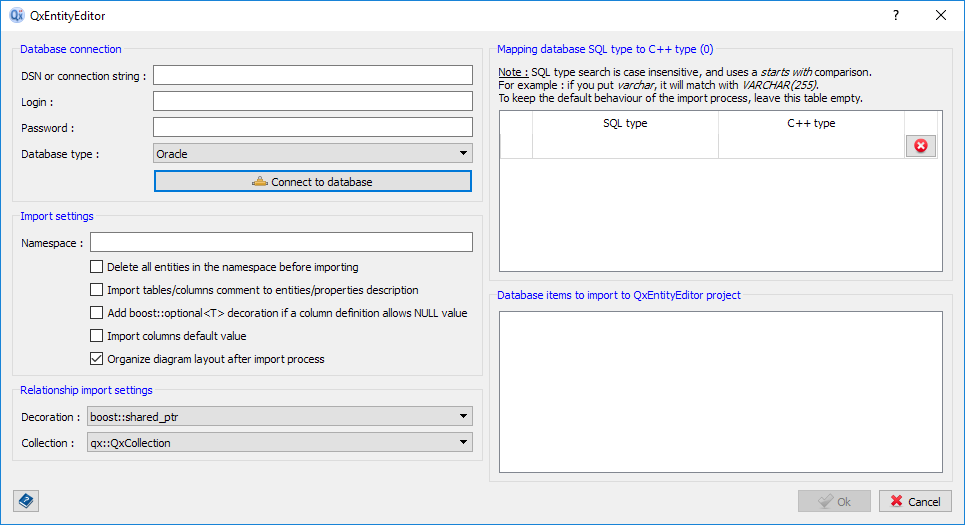
Task: Click the red delete mapping row icon
Action: (920, 146)
